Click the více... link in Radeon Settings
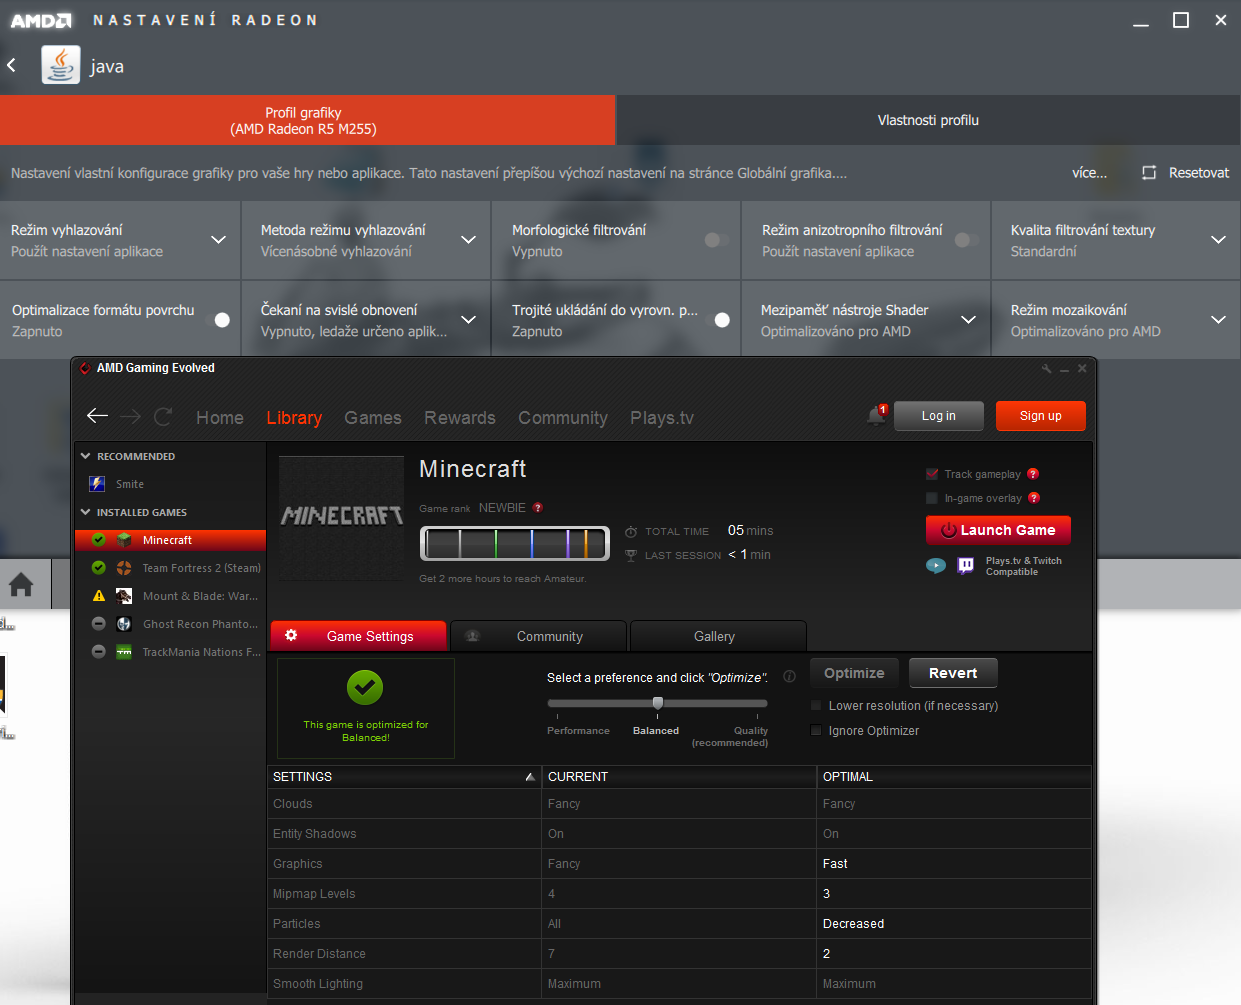Image resolution: width=1241 pixels, height=1005 pixels. [1089, 173]
